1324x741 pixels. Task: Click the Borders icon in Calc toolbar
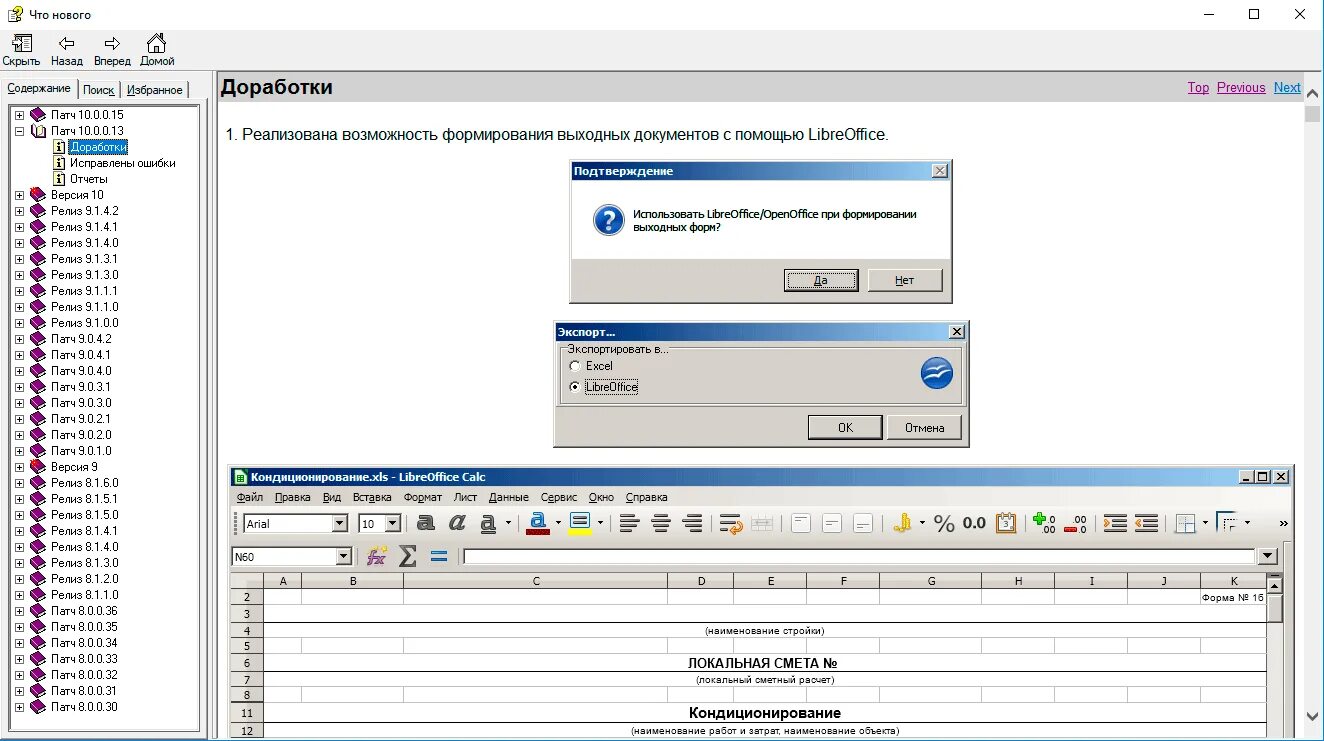[x=1186, y=523]
